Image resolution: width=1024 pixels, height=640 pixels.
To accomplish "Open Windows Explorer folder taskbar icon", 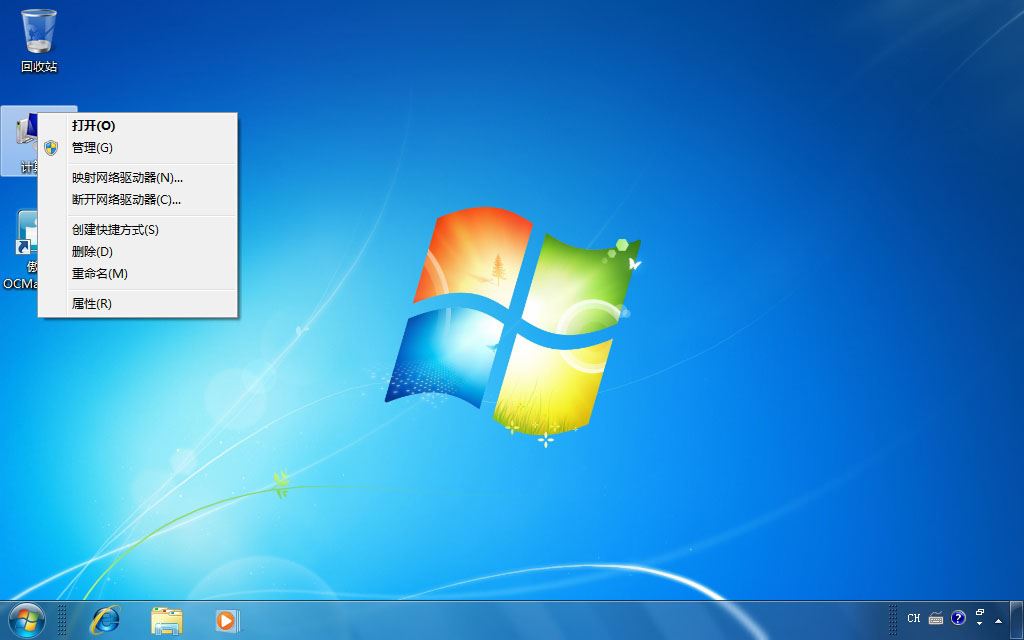I will [167, 620].
